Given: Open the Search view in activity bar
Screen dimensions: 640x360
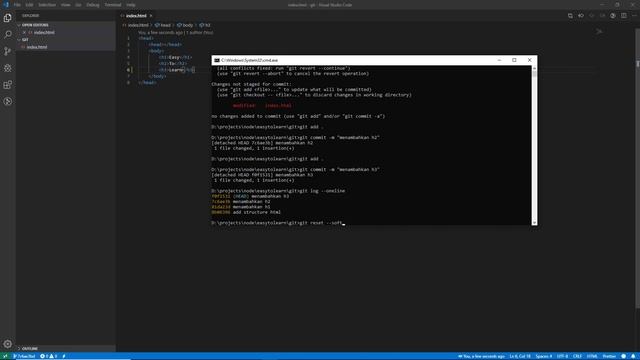Looking at the screenshot, I should (x=8, y=35).
